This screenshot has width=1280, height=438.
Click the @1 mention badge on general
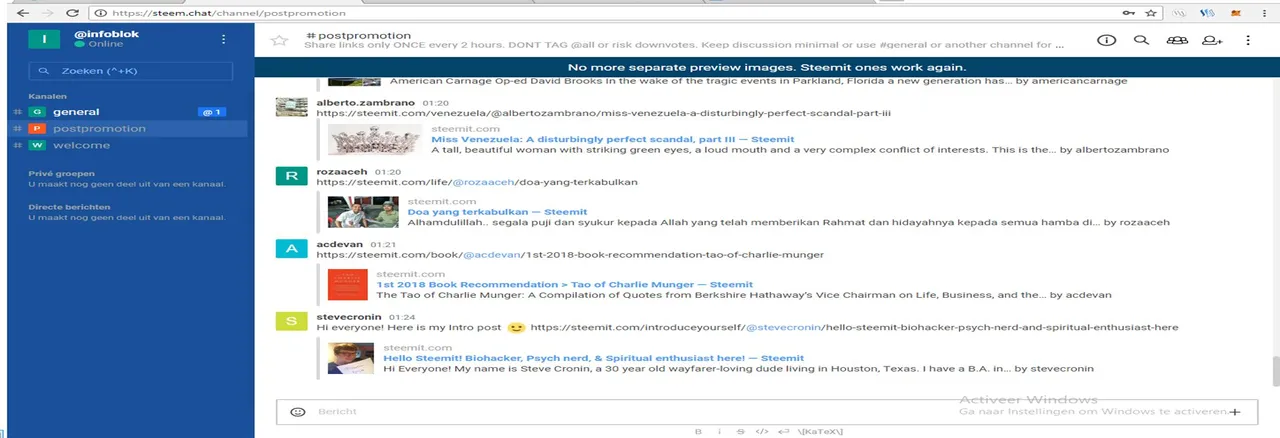click(x=212, y=112)
